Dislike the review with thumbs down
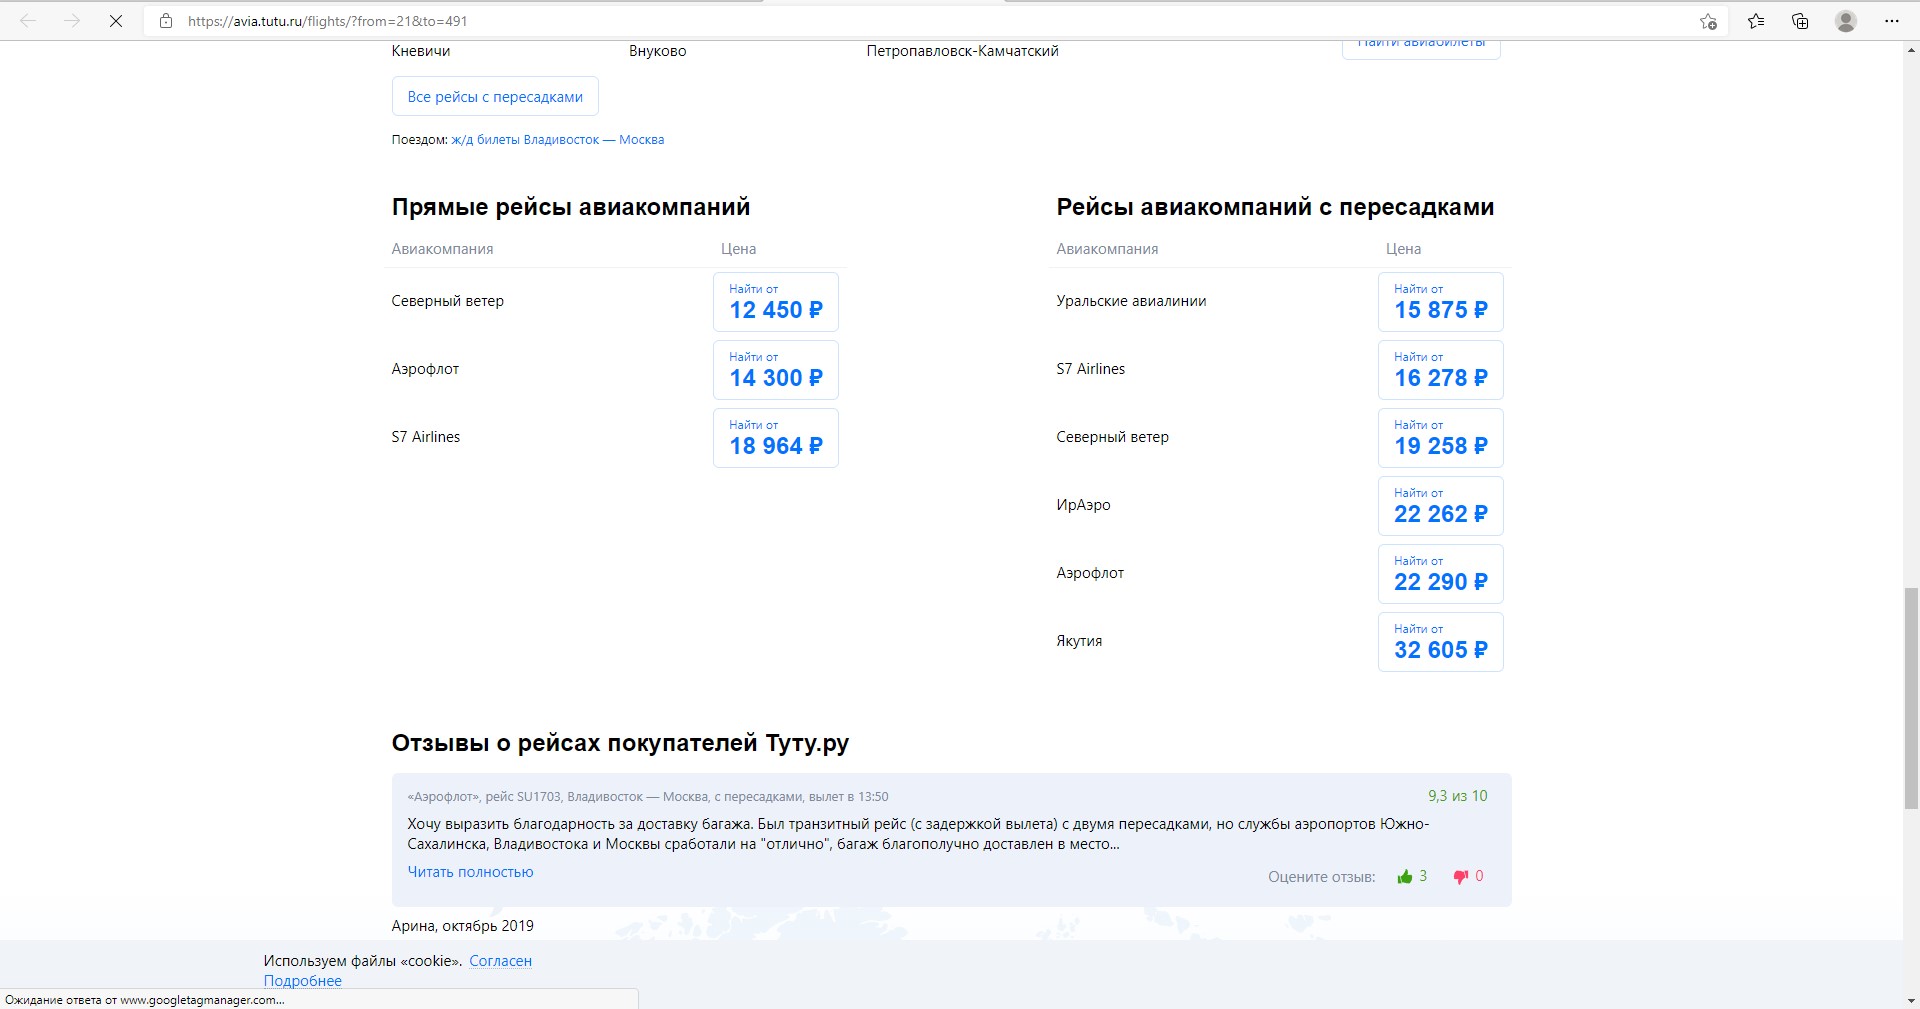Image resolution: width=1920 pixels, height=1009 pixels. (1461, 877)
